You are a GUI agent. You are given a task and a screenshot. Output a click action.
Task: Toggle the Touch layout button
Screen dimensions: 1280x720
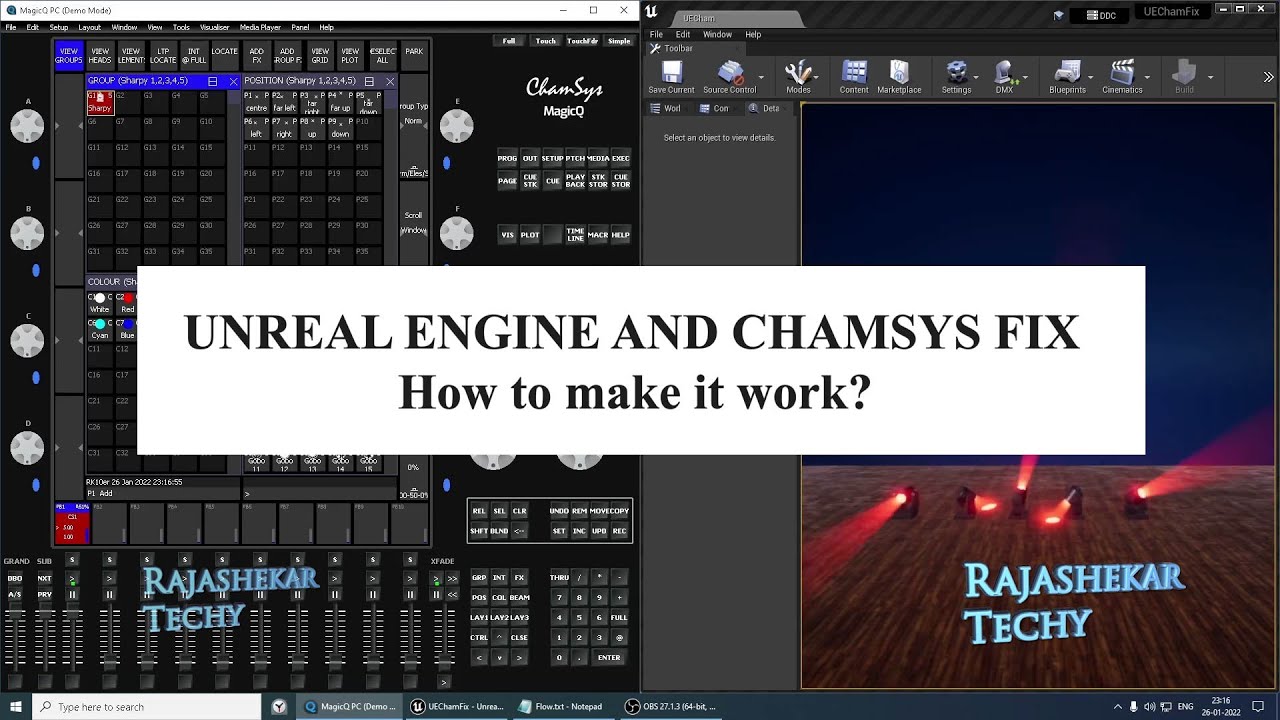click(545, 41)
